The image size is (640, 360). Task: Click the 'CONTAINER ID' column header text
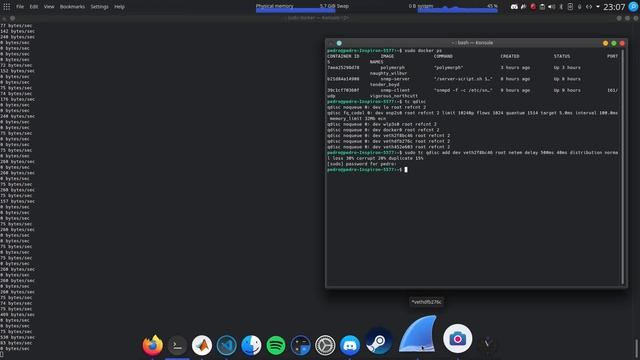[343, 56]
